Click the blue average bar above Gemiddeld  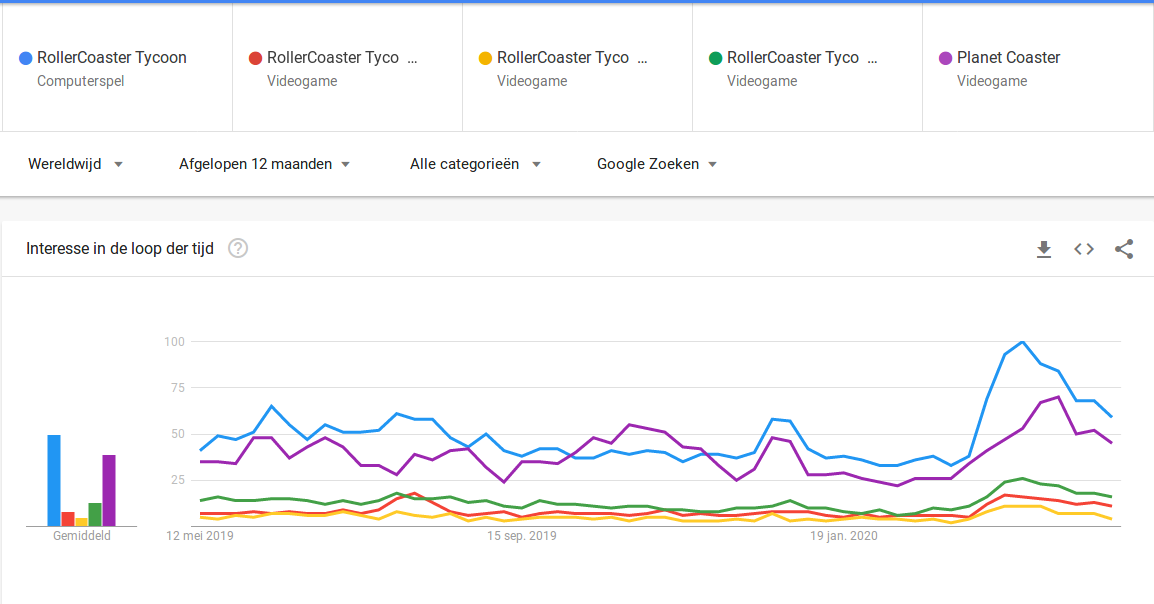54,480
